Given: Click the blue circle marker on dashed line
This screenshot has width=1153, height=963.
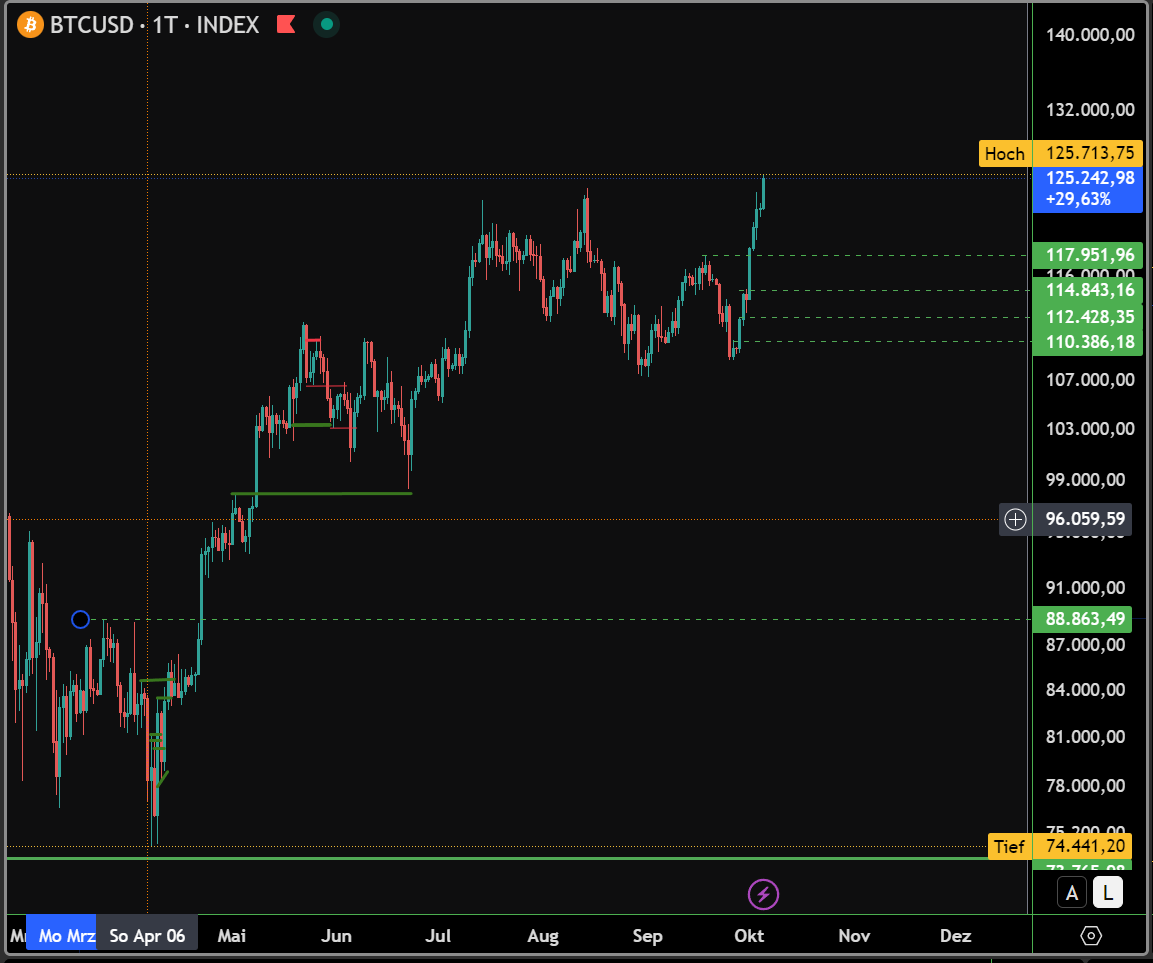Looking at the screenshot, I should click(81, 619).
